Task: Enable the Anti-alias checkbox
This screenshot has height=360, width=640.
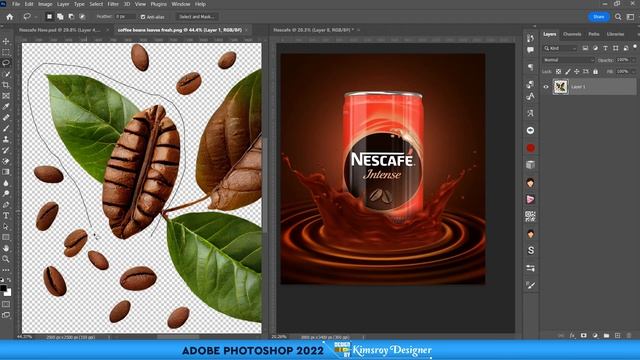Action: 143,17
